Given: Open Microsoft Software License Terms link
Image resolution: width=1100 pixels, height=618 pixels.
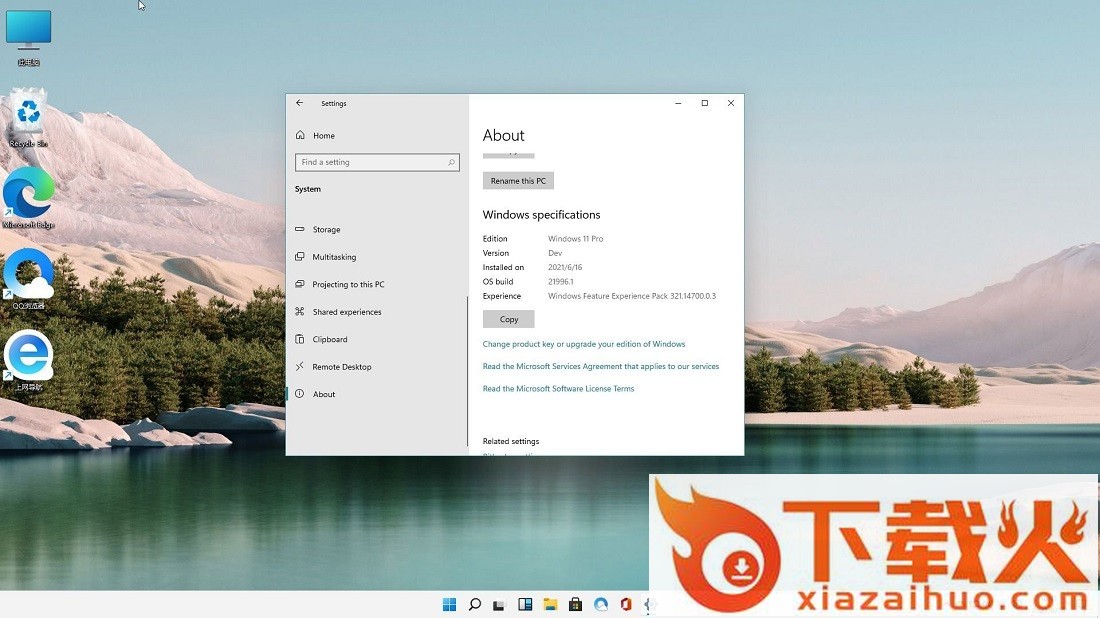Looking at the screenshot, I should [558, 389].
